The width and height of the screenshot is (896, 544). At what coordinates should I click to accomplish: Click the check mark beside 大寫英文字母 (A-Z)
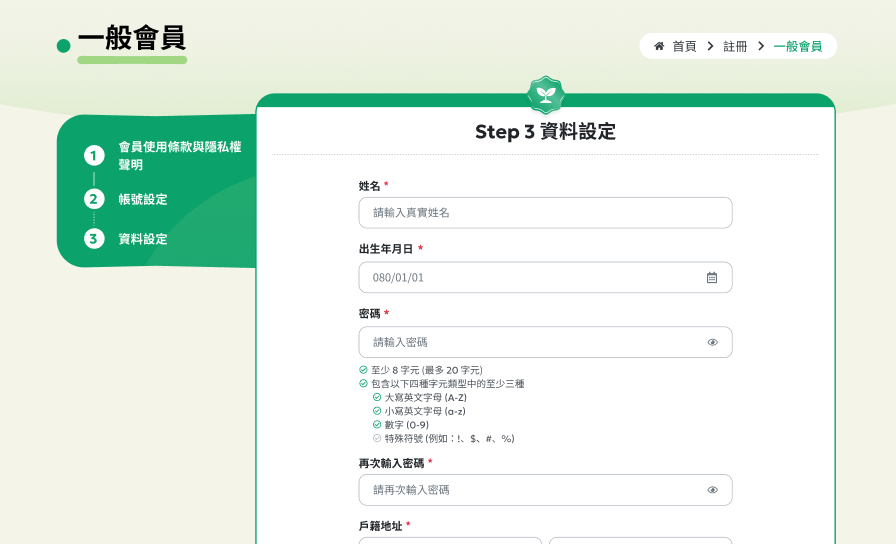[x=377, y=397]
